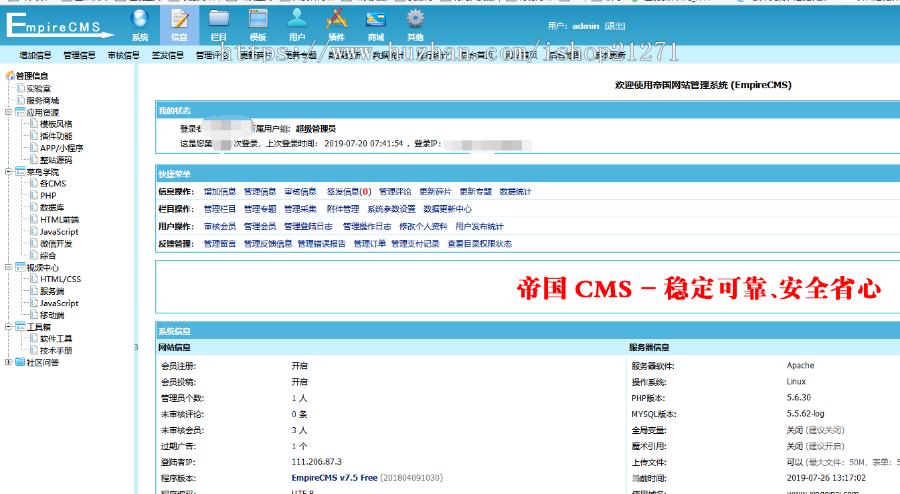Click the MYSQL version value 5.5.62-log

pos(805,413)
